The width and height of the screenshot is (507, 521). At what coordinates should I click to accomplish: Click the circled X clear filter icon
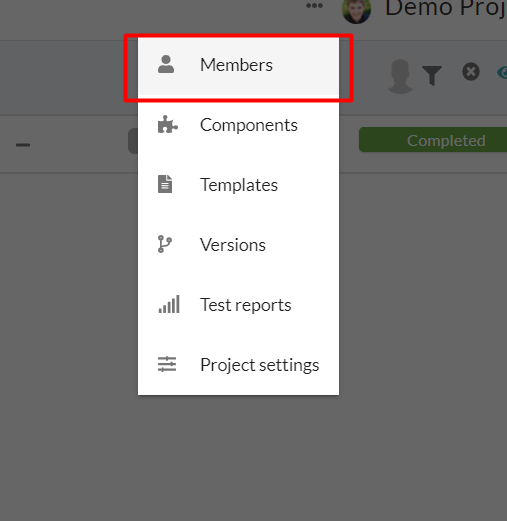click(x=471, y=71)
